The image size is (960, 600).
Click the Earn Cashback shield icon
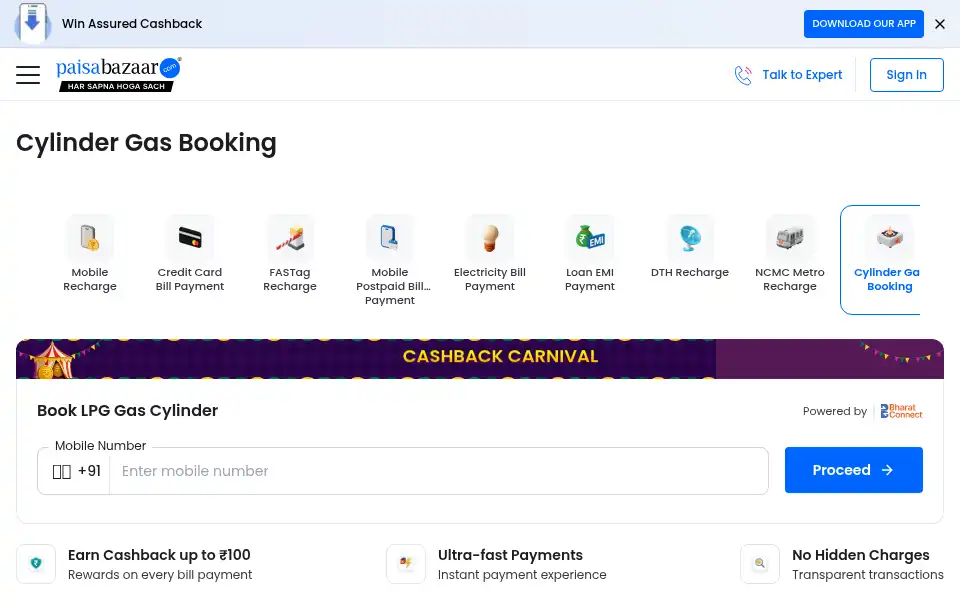point(36,563)
